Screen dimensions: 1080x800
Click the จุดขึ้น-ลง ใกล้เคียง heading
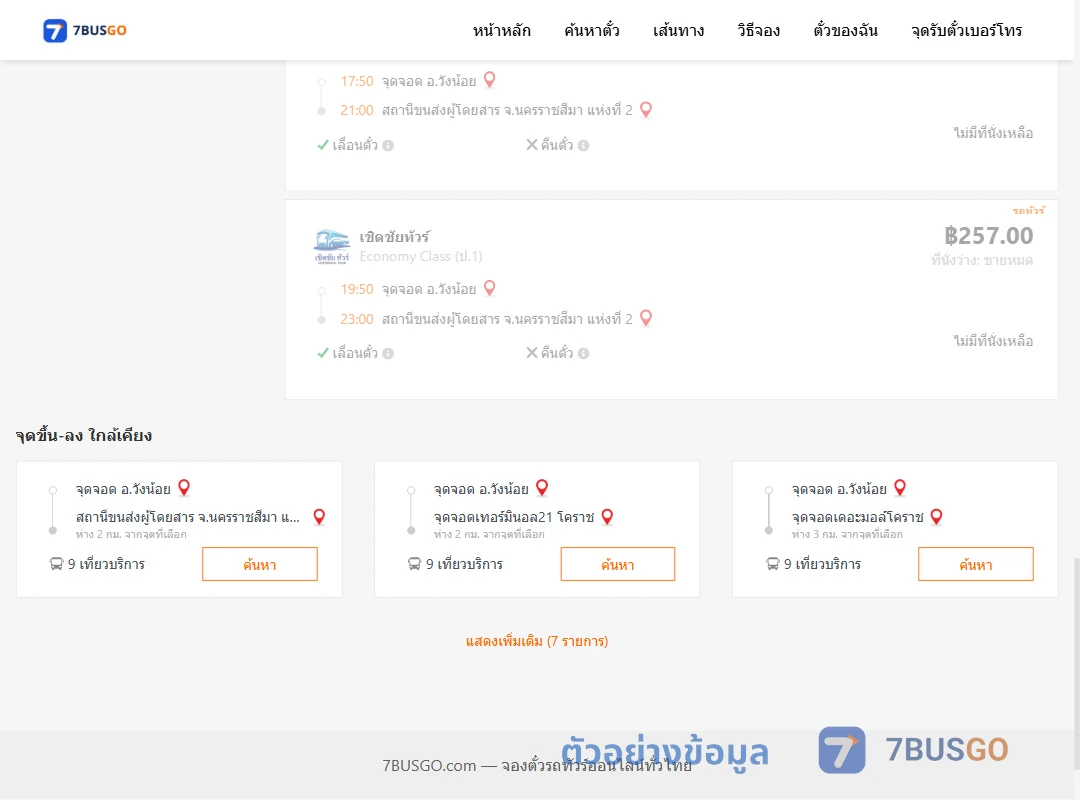tap(83, 435)
